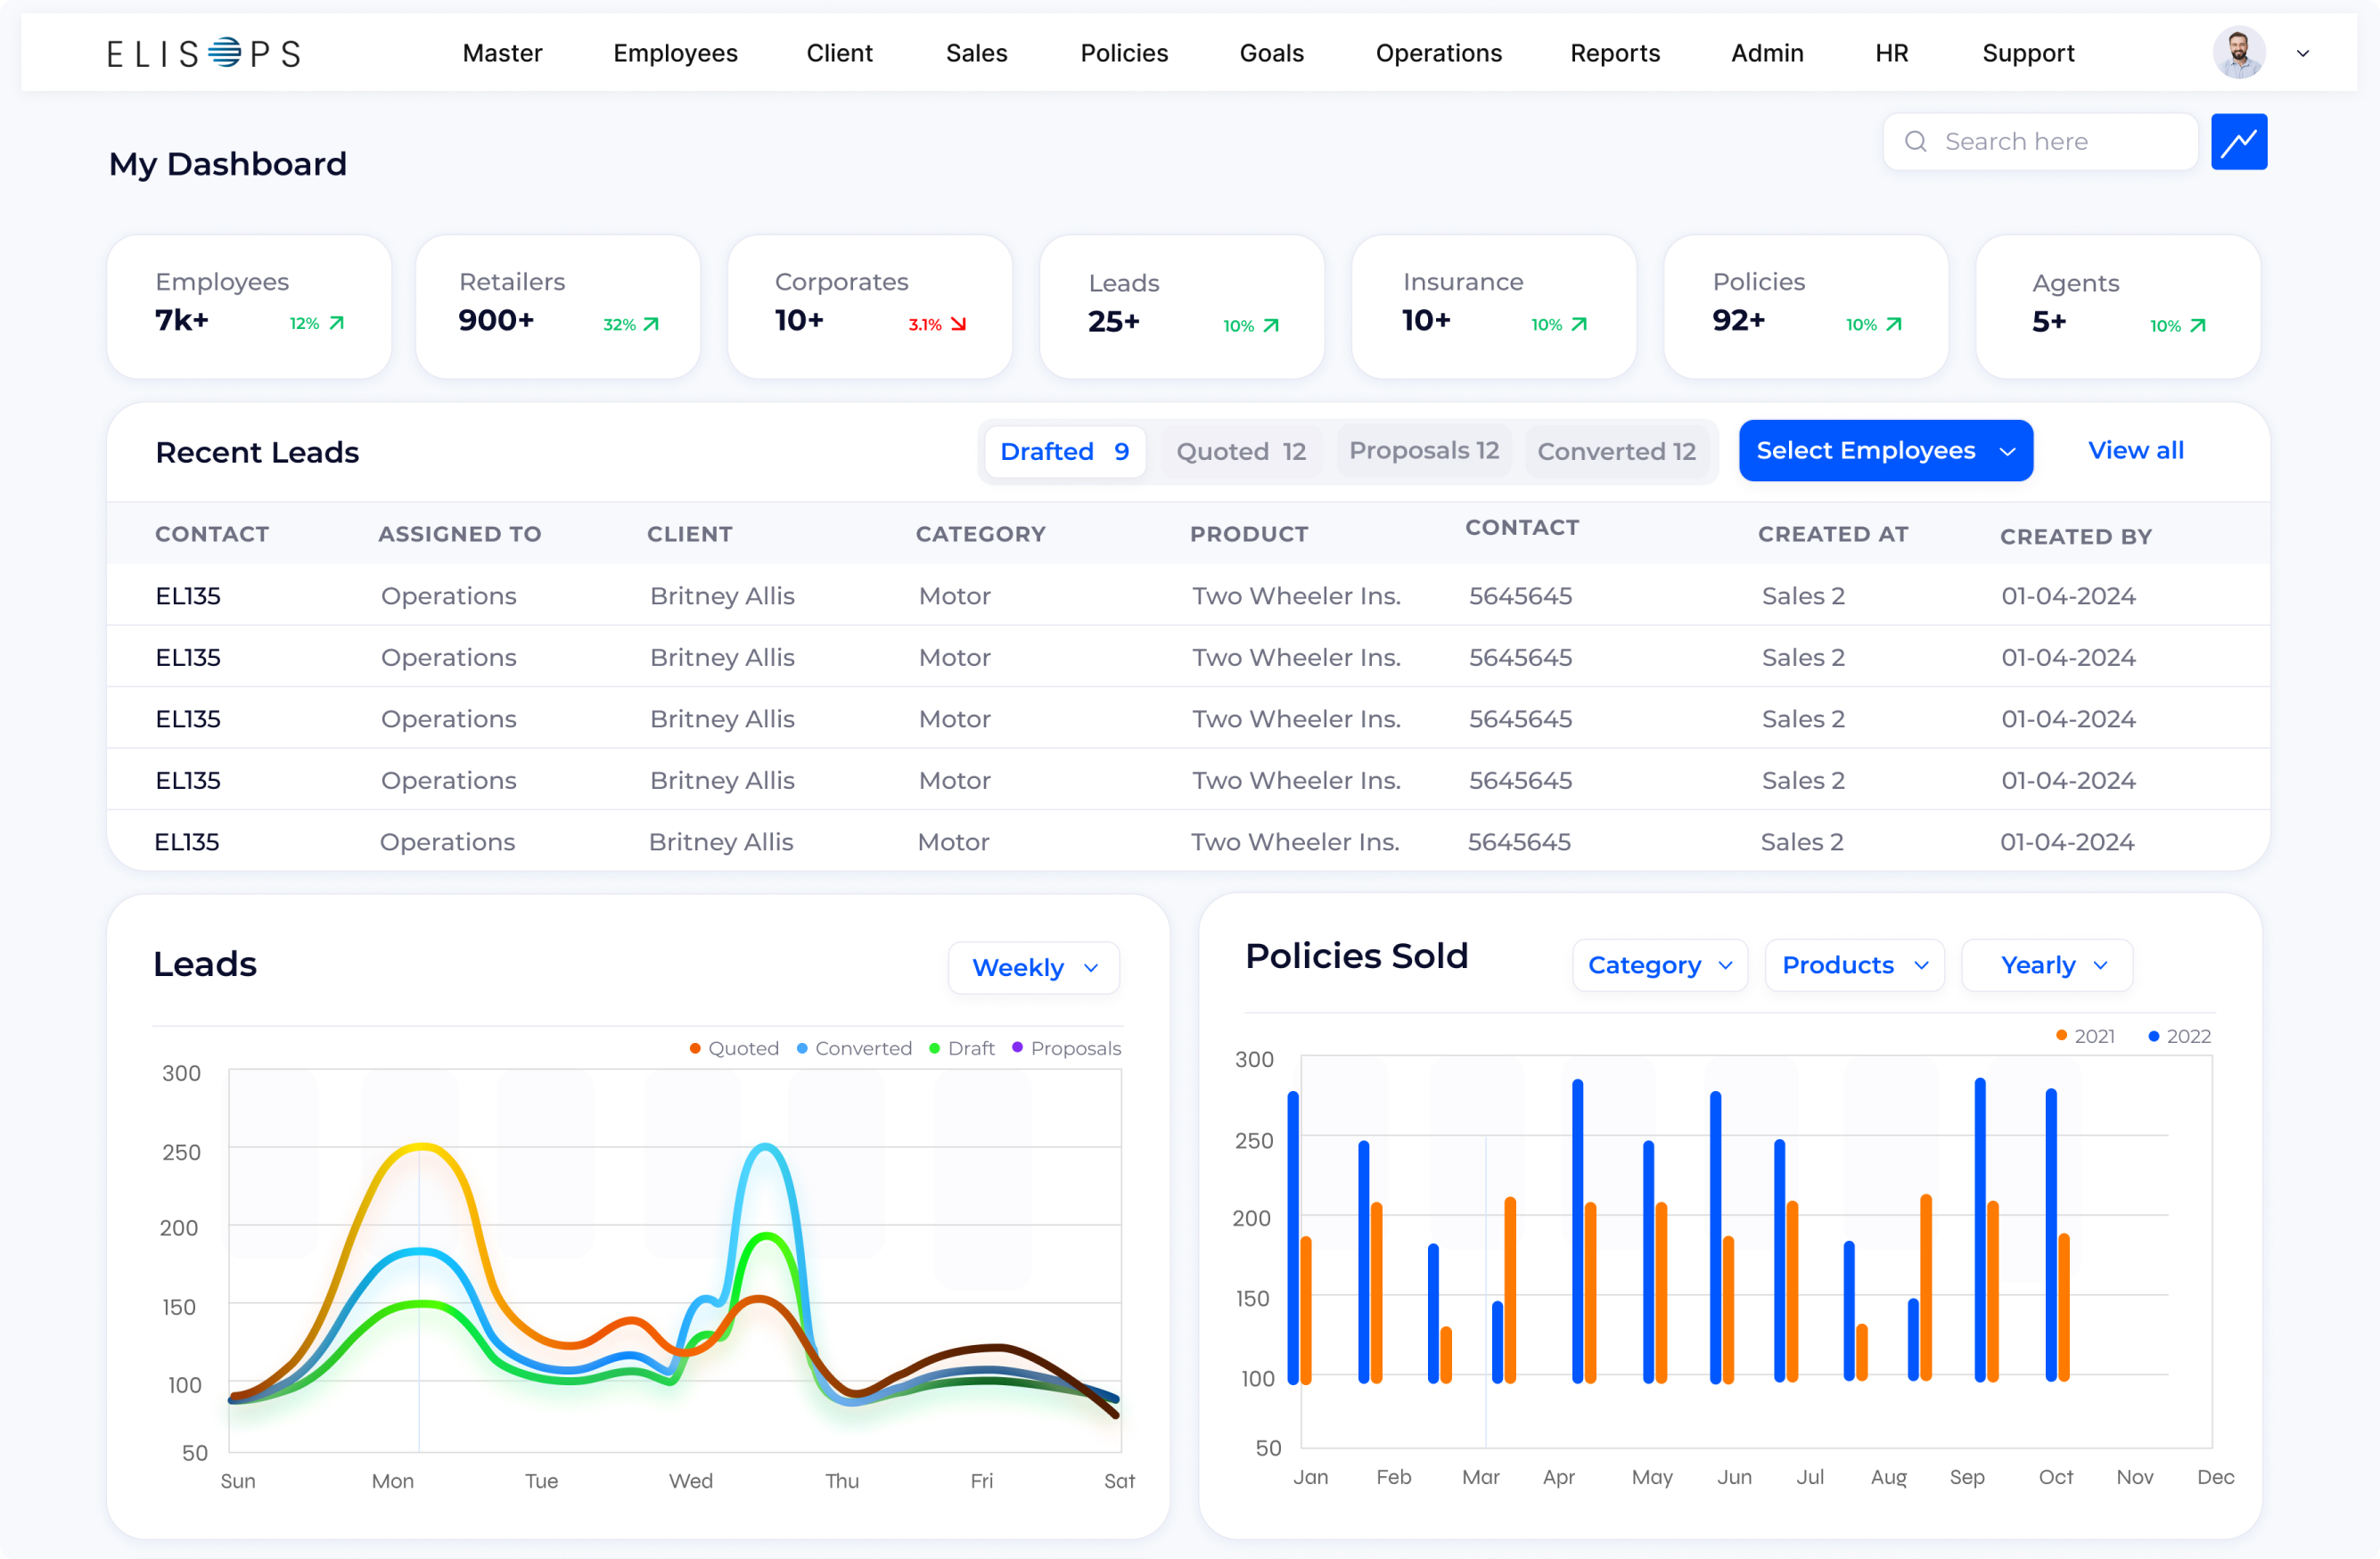Click the search bar icon
2380x1559 pixels.
[1916, 143]
